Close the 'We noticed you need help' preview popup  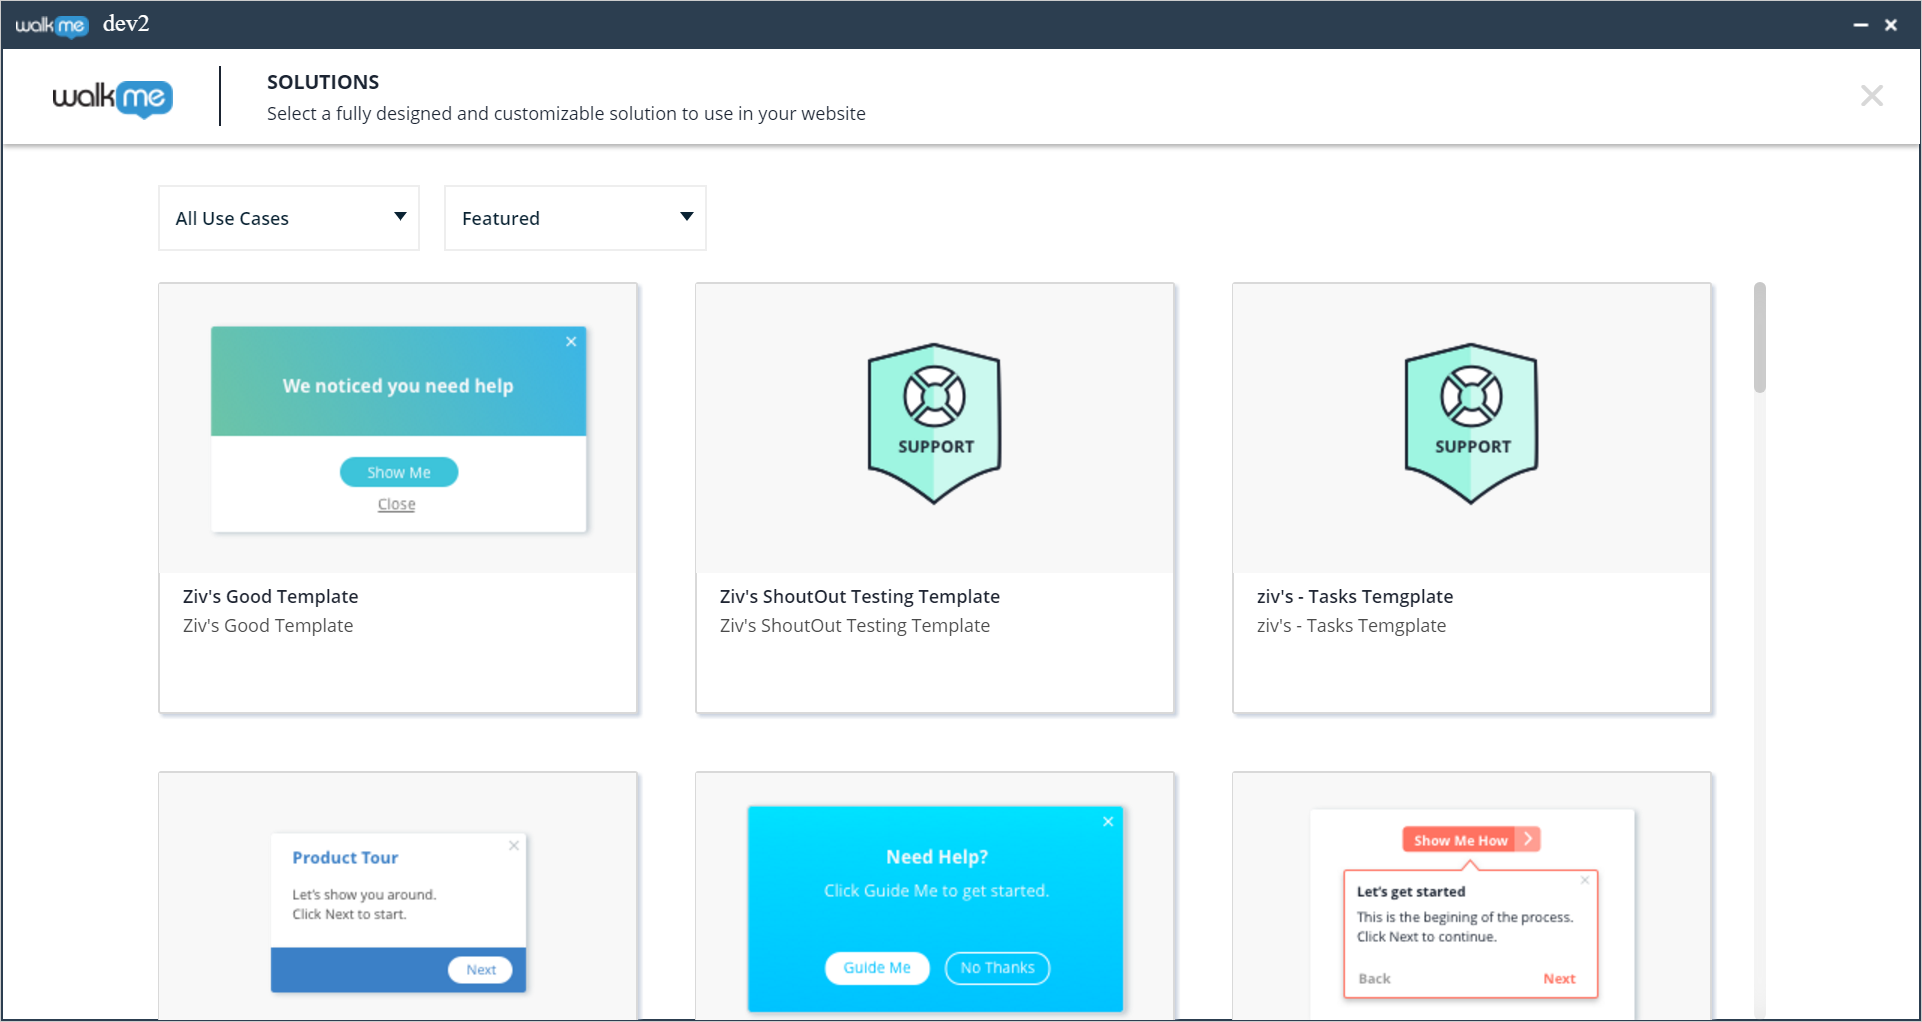pos(571,341)
